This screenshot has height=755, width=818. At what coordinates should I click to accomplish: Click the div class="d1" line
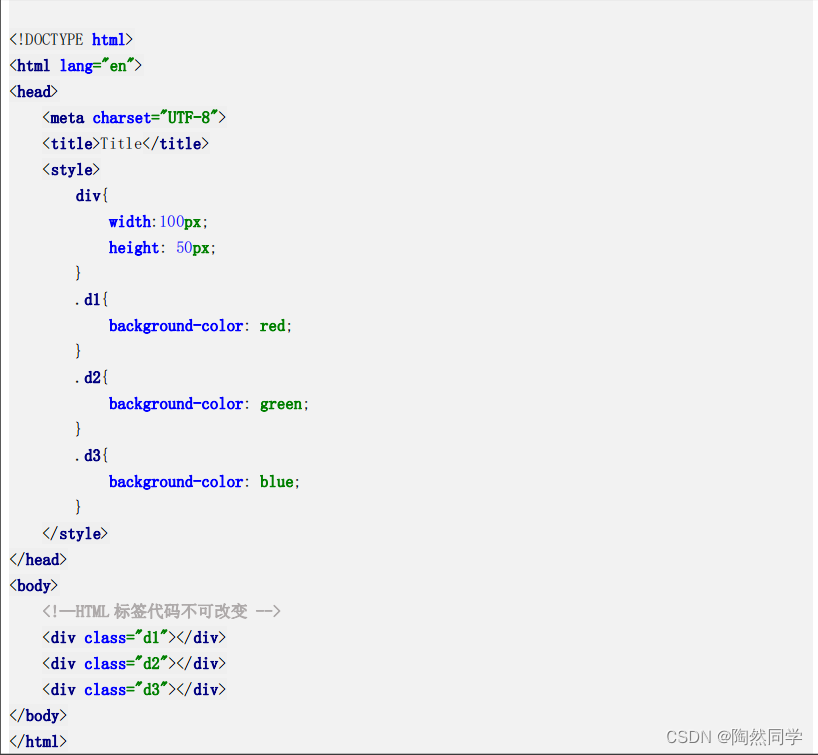click(134, 638)
